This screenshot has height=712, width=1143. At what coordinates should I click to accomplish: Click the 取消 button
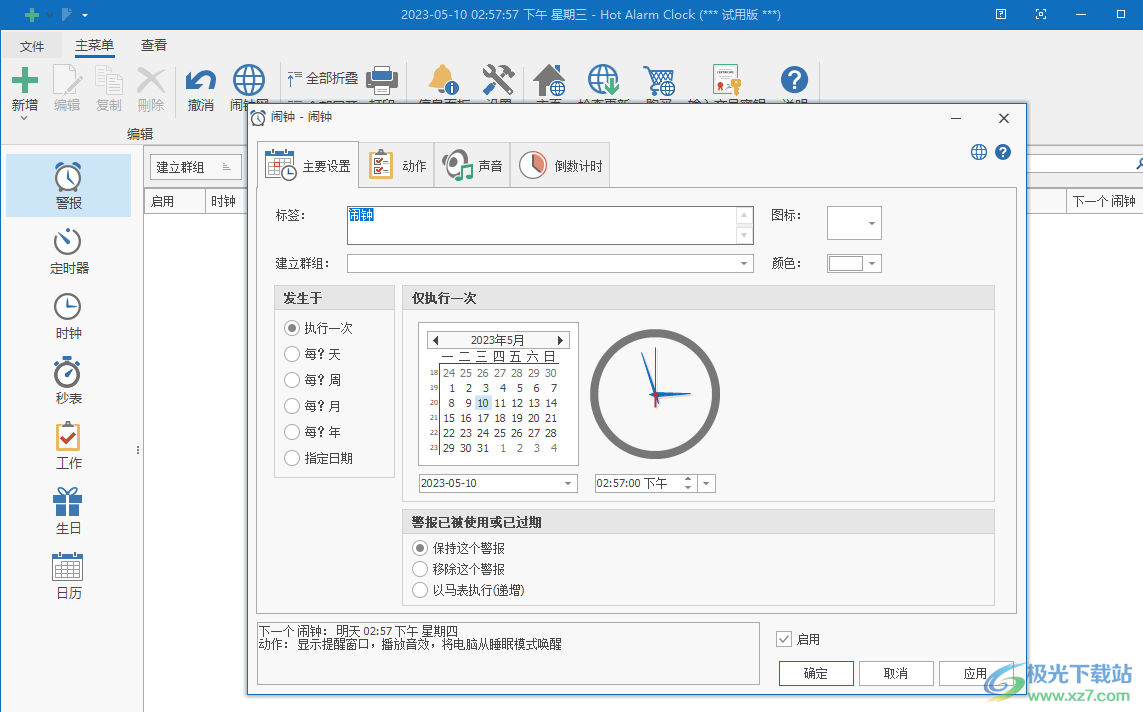[x=896, y=673]
